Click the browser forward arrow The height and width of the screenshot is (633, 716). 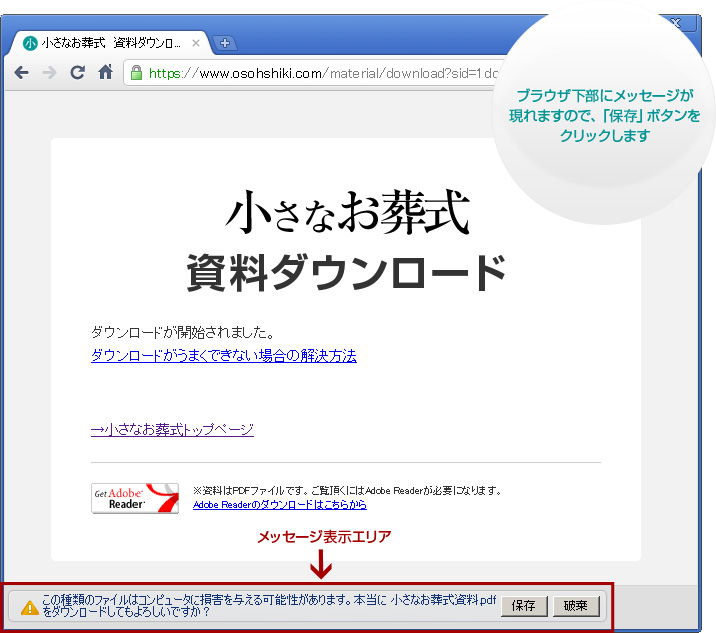pos(49,73)
